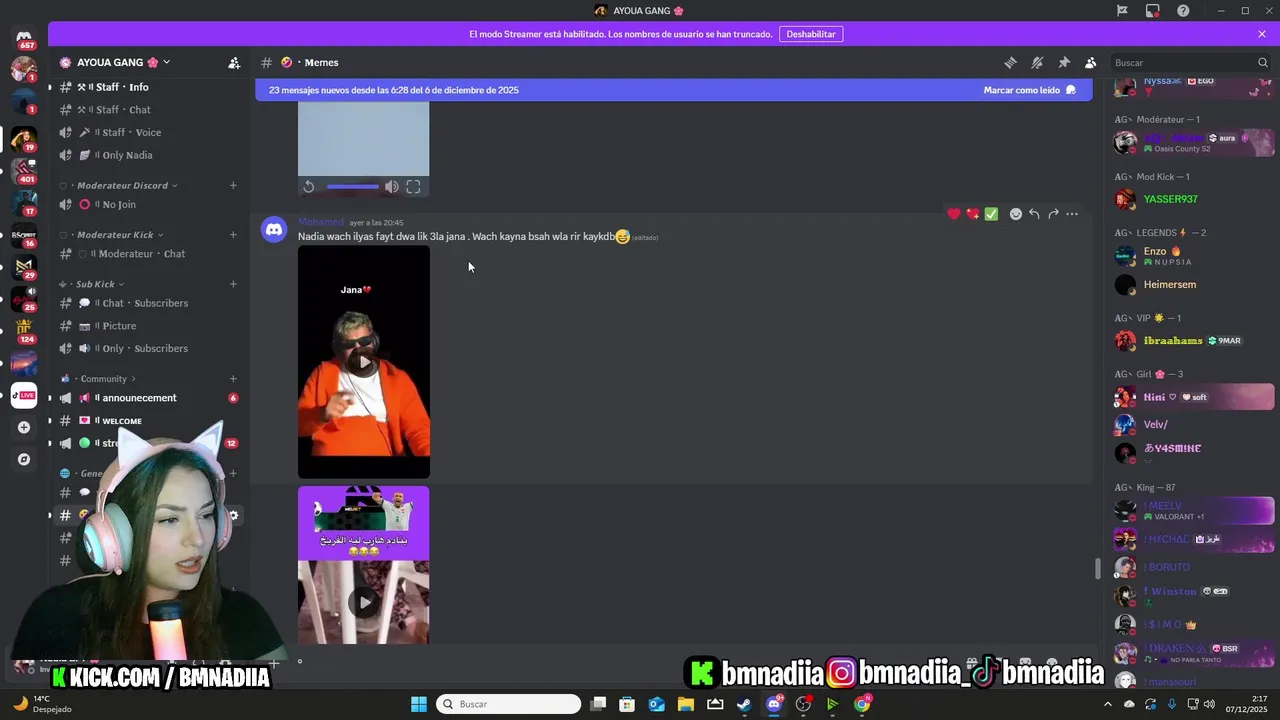Add channel to Community category

(x=233, y=379)
